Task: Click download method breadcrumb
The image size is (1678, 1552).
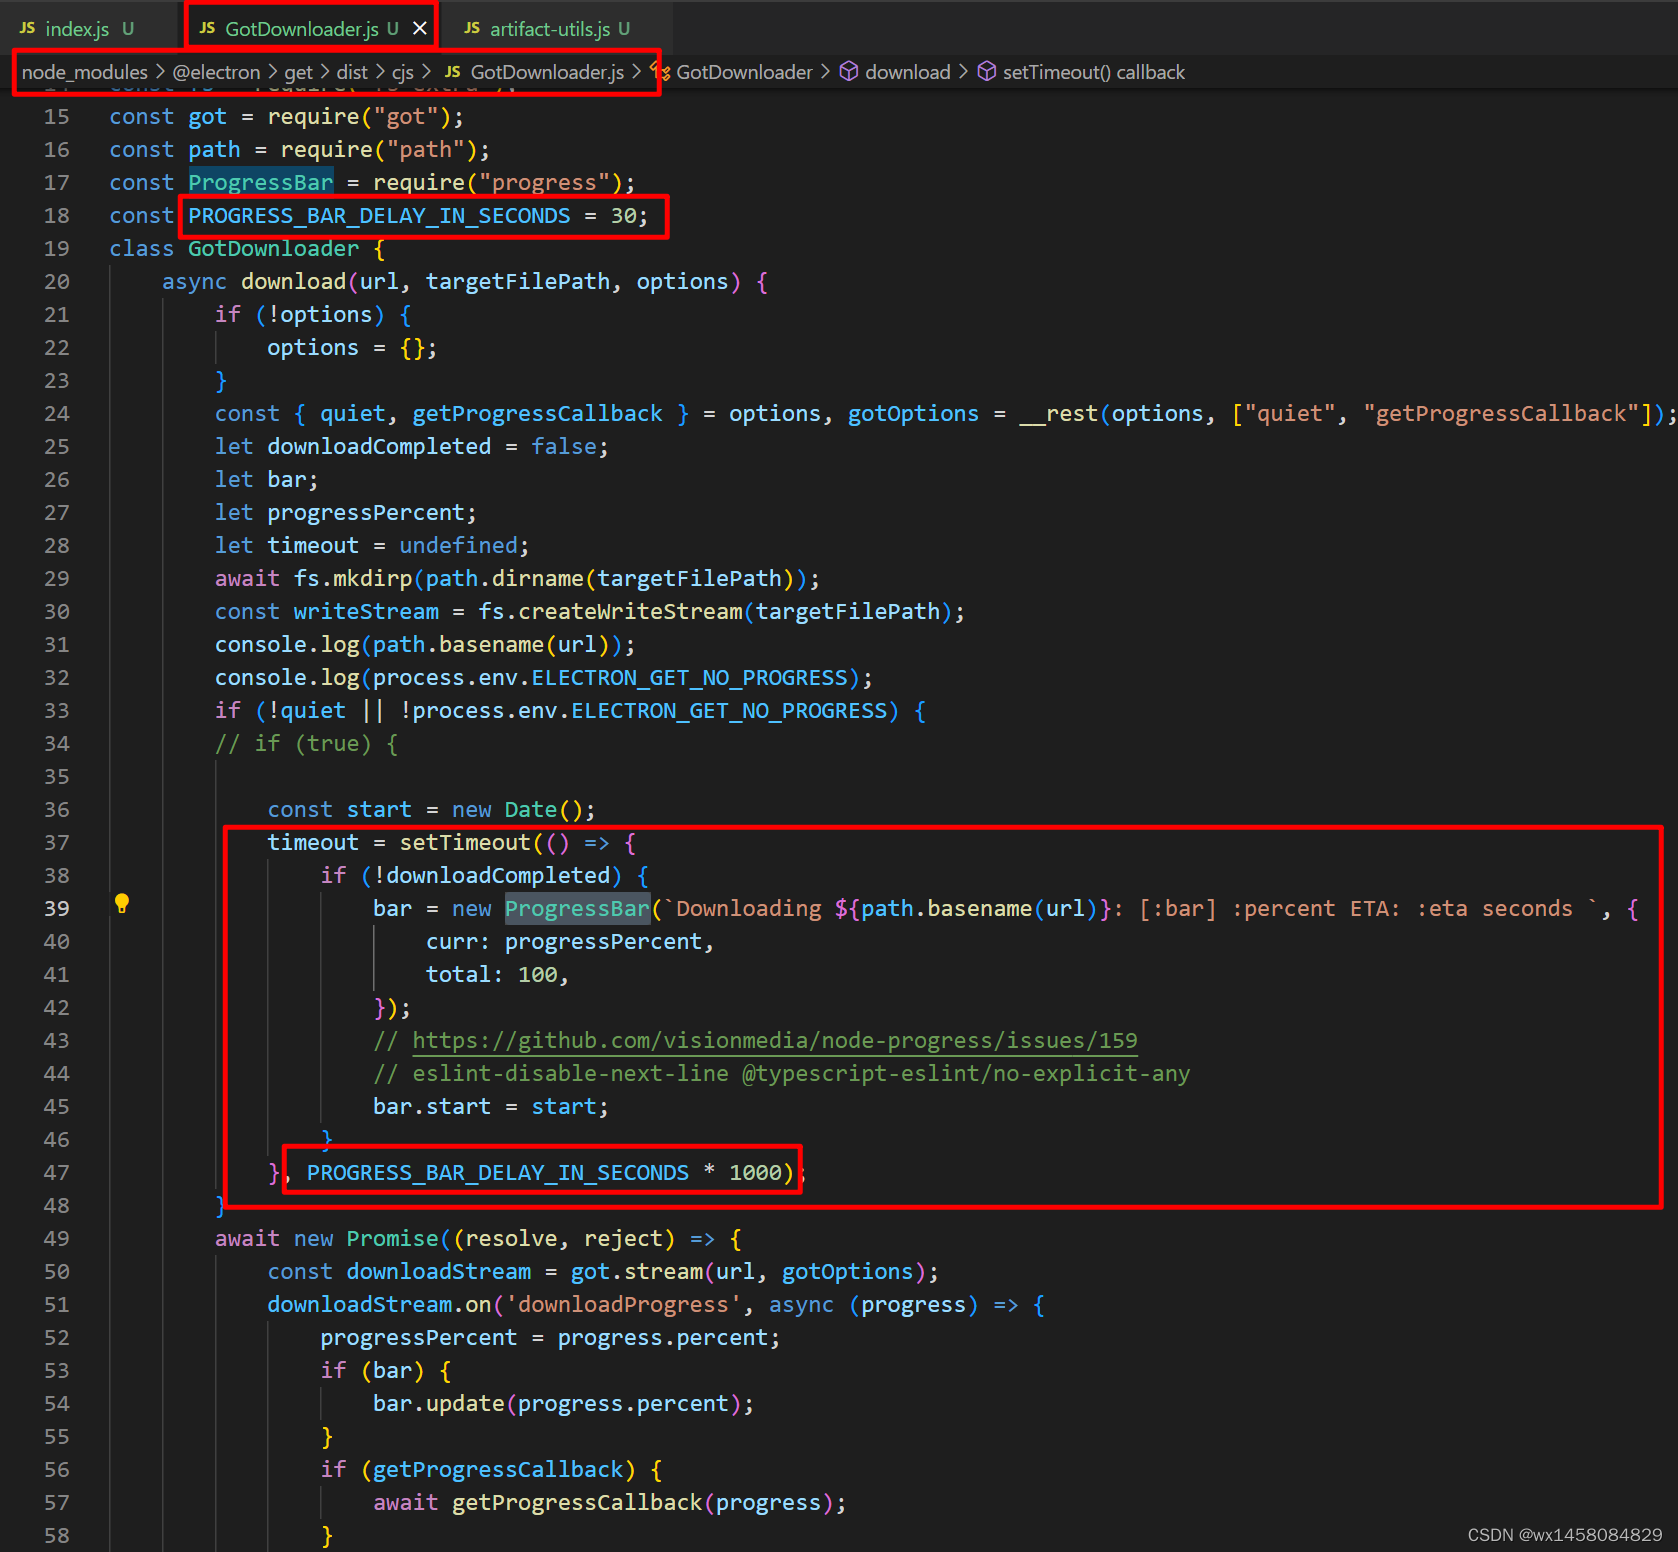Action: point(907,72)
